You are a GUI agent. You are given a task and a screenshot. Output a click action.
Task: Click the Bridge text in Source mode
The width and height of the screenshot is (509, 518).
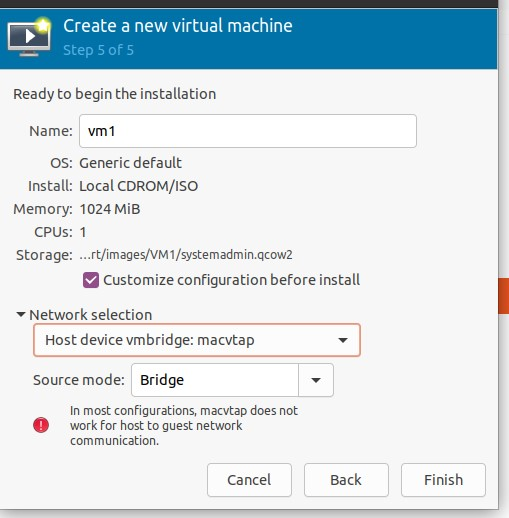click(162, 380)
